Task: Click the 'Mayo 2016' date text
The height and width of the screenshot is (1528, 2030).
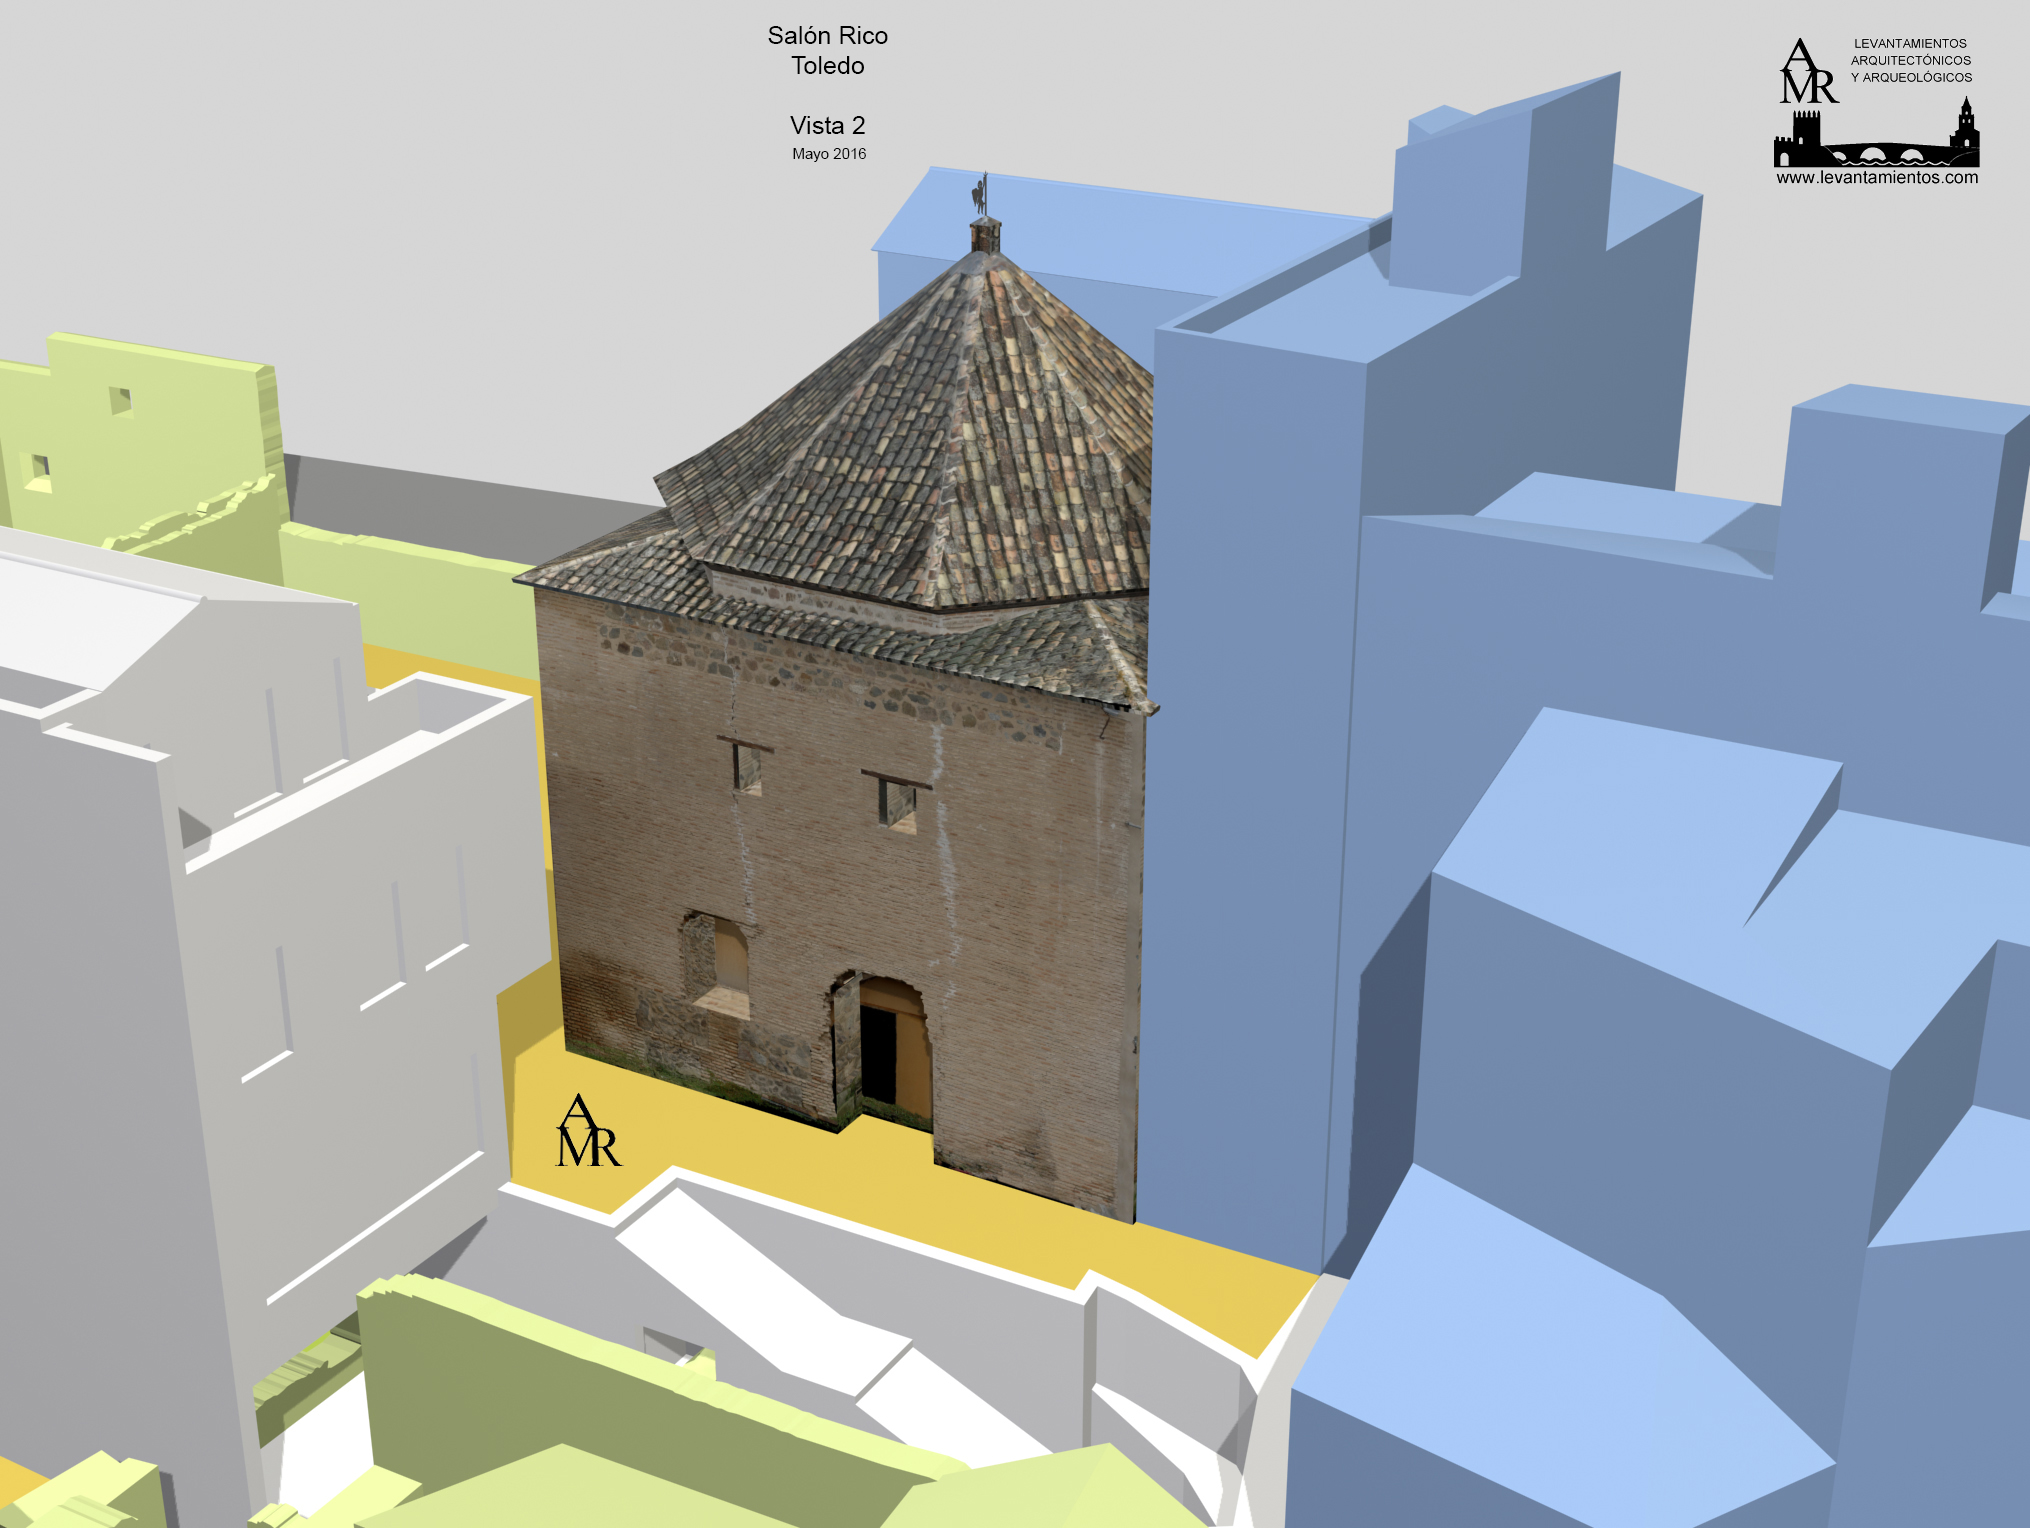Action: pos(828,154)
